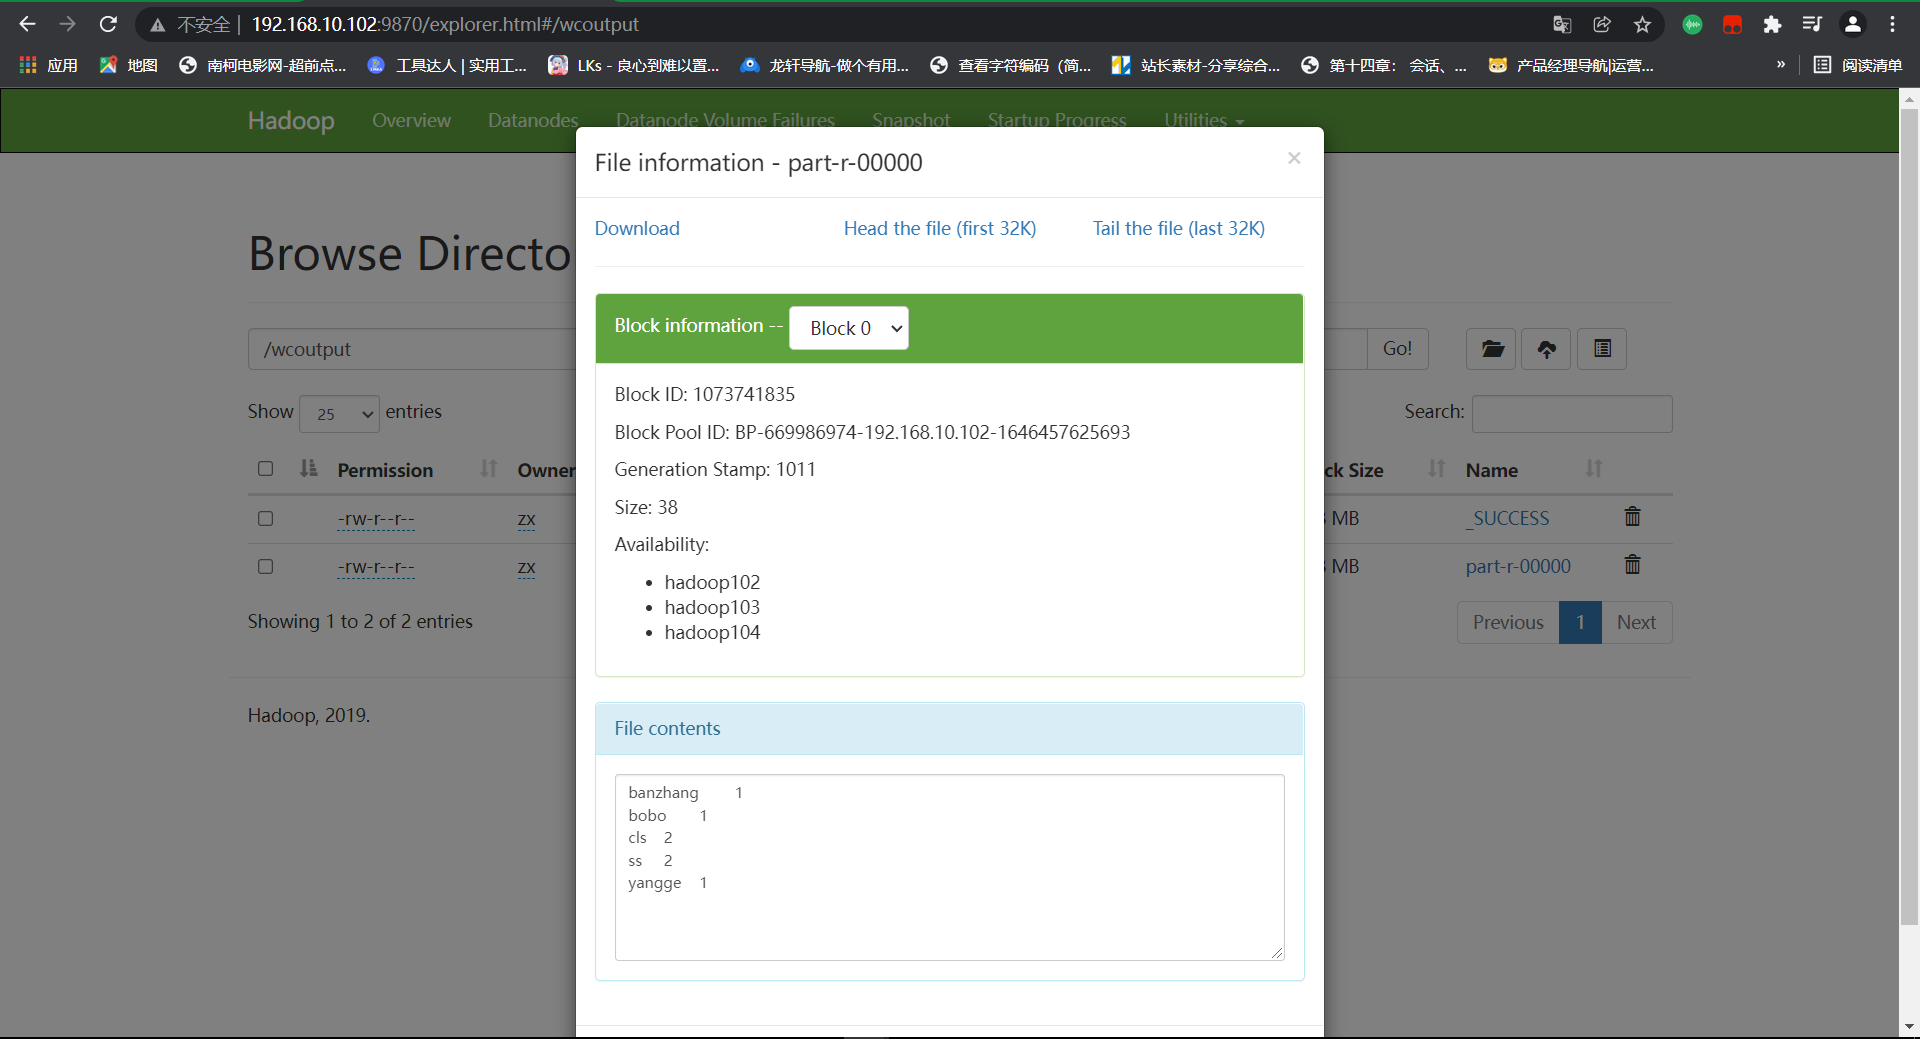Image resolution: width=1920 pixels, height=1039 pixels.
Task: Click the _SUCCESS row permission -rw-r--r--
Action: [376, 519]
